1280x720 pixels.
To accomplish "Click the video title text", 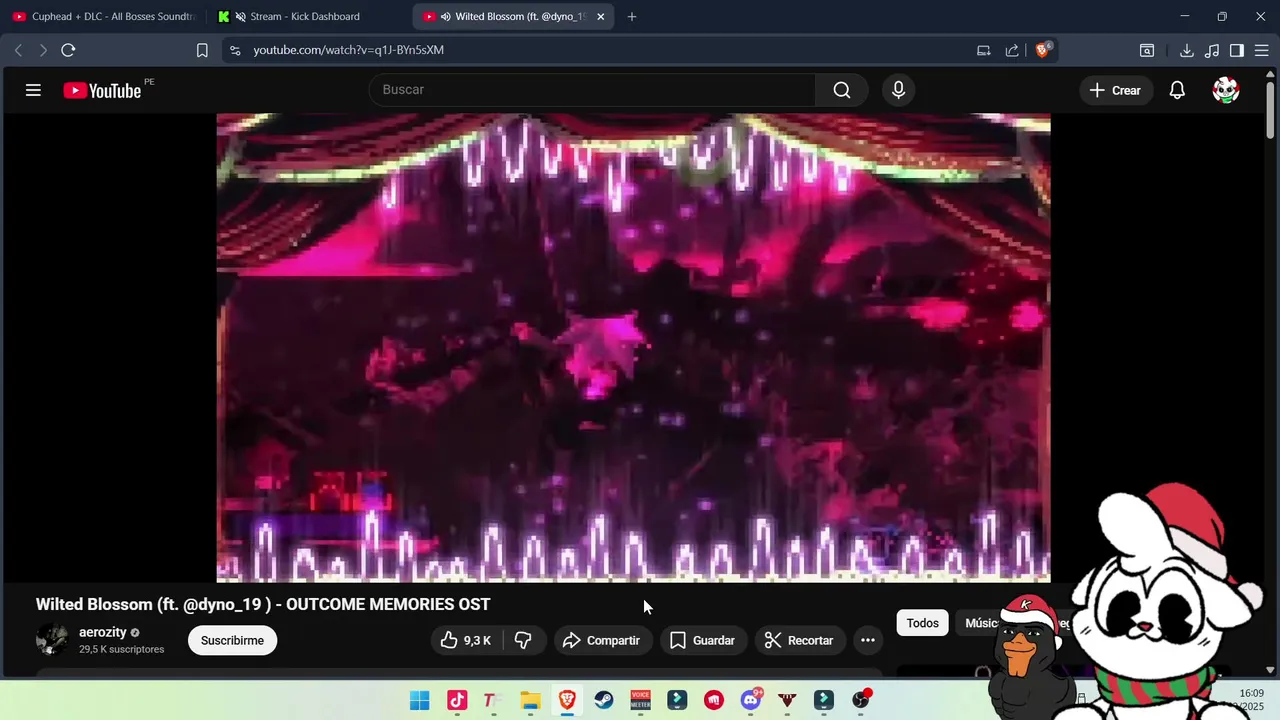I will point(263,604).
